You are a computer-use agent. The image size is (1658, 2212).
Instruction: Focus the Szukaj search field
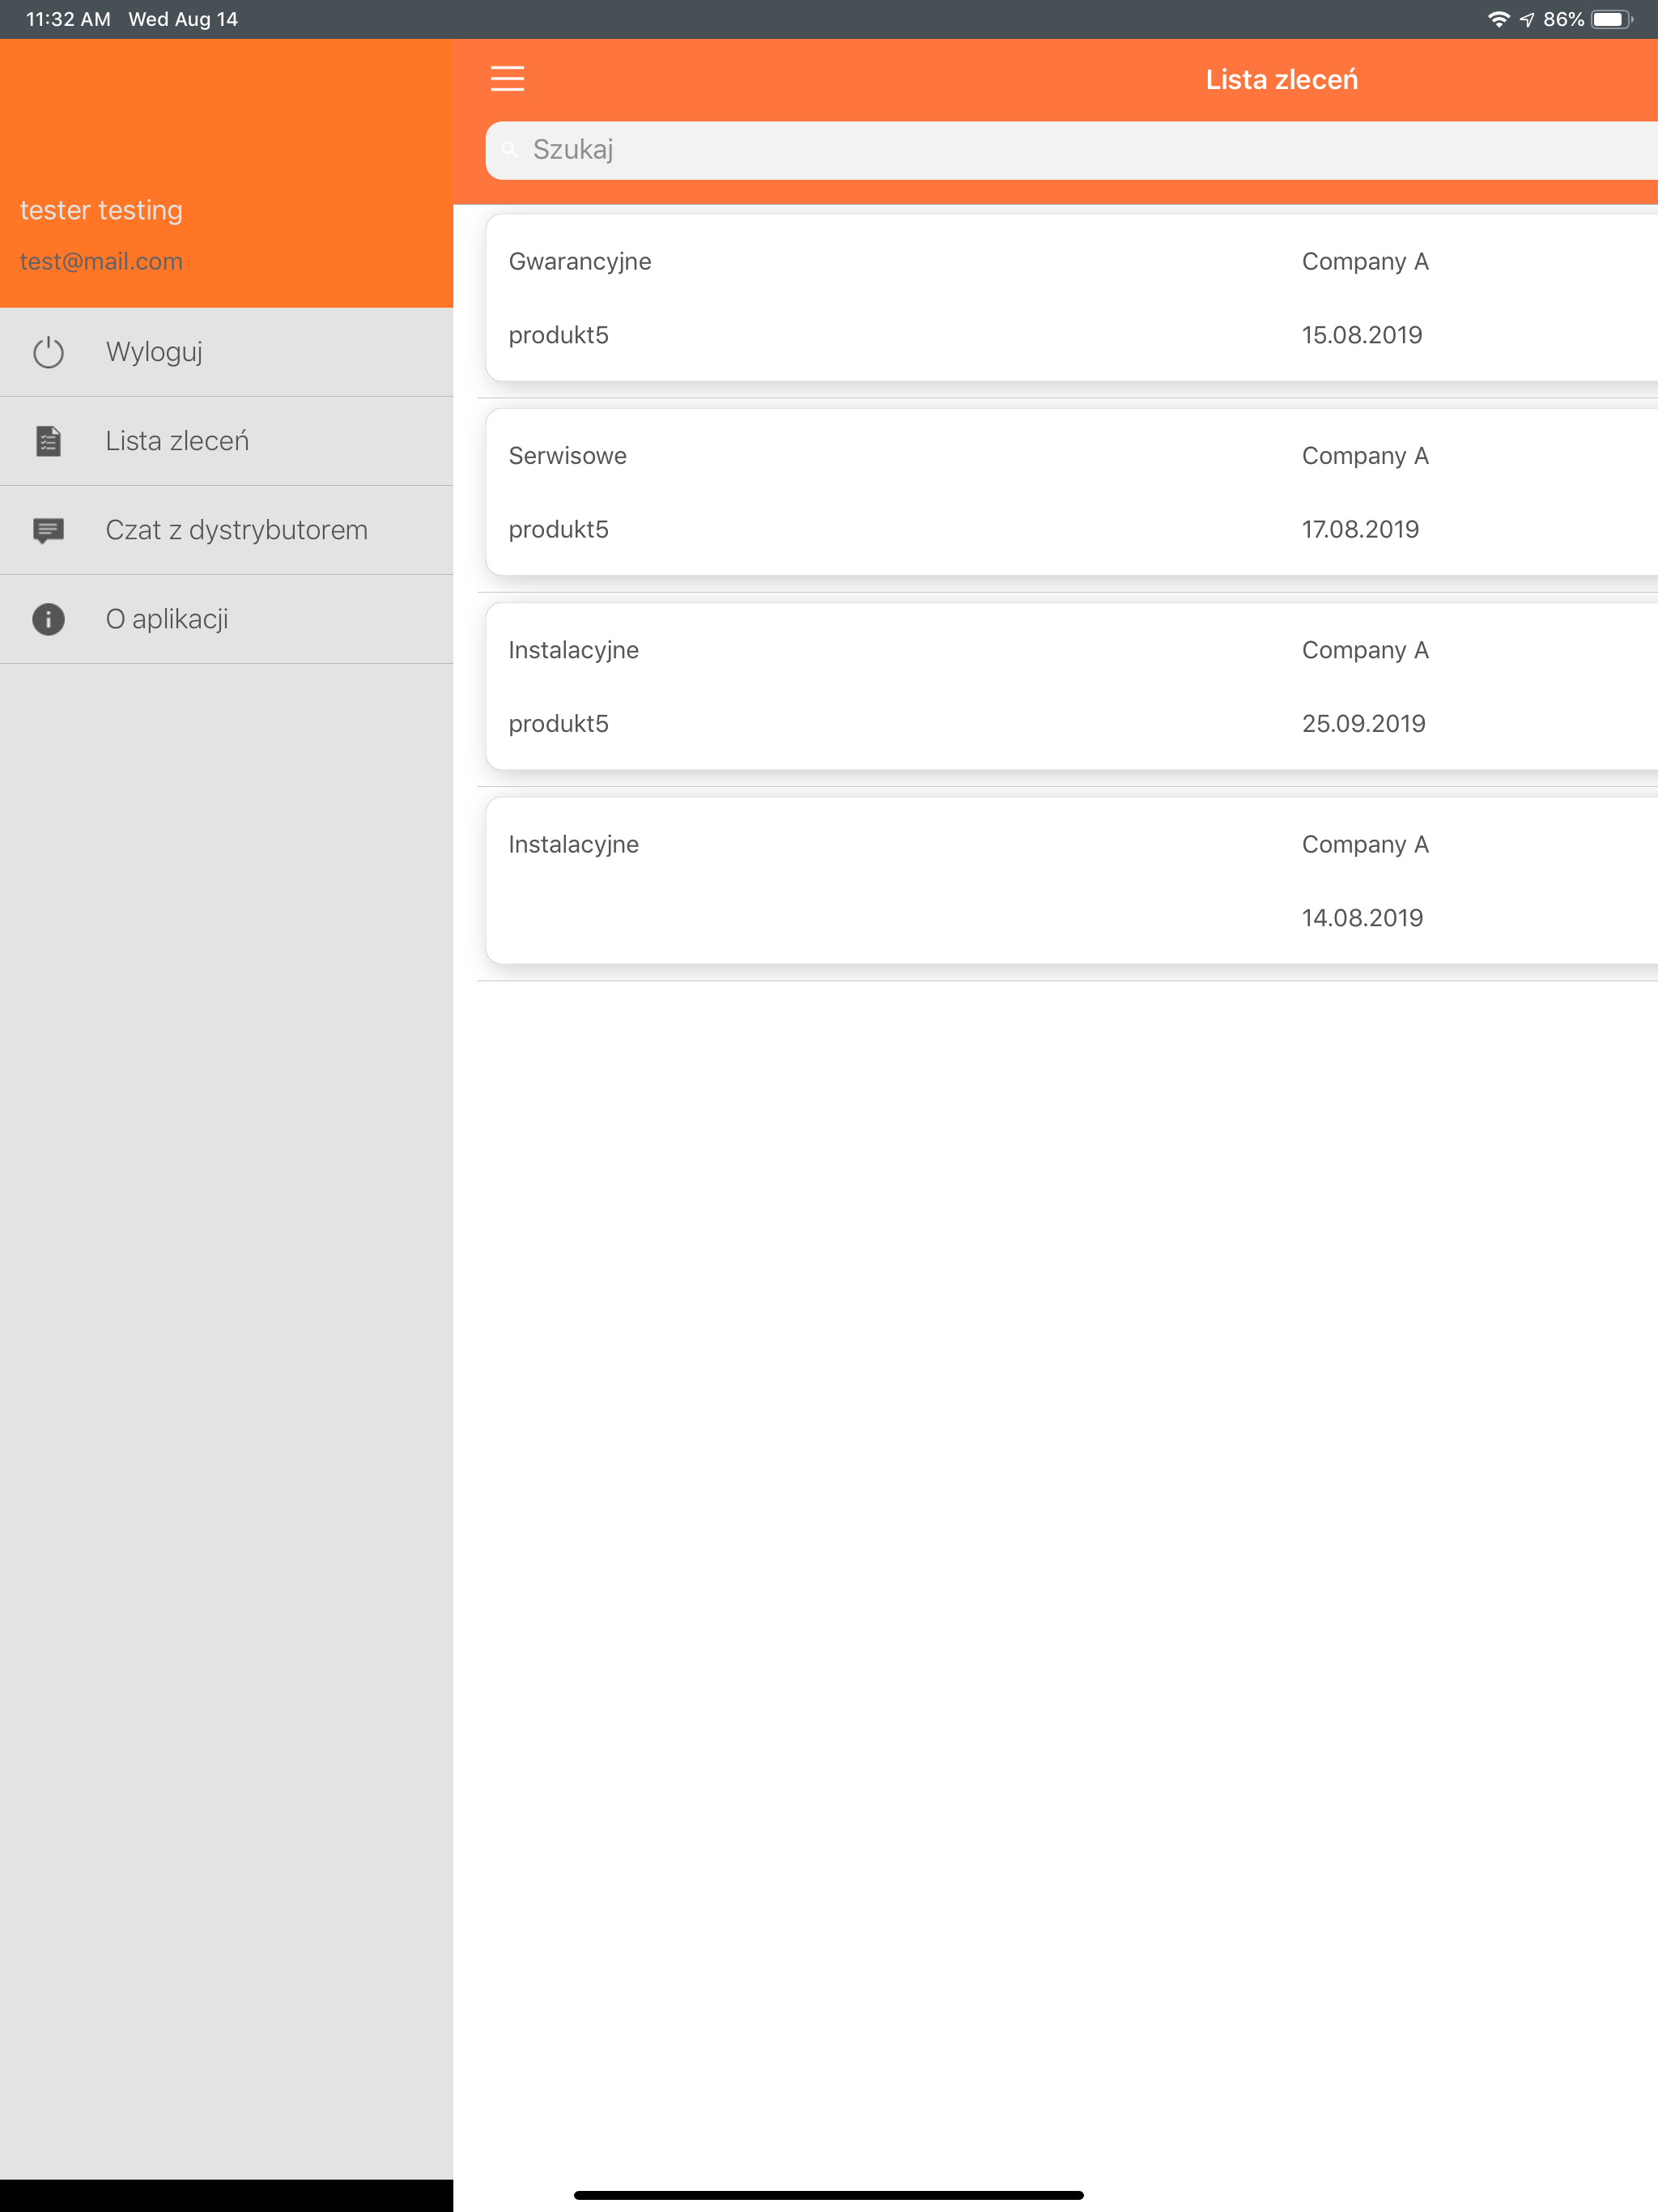[1071, 150]
